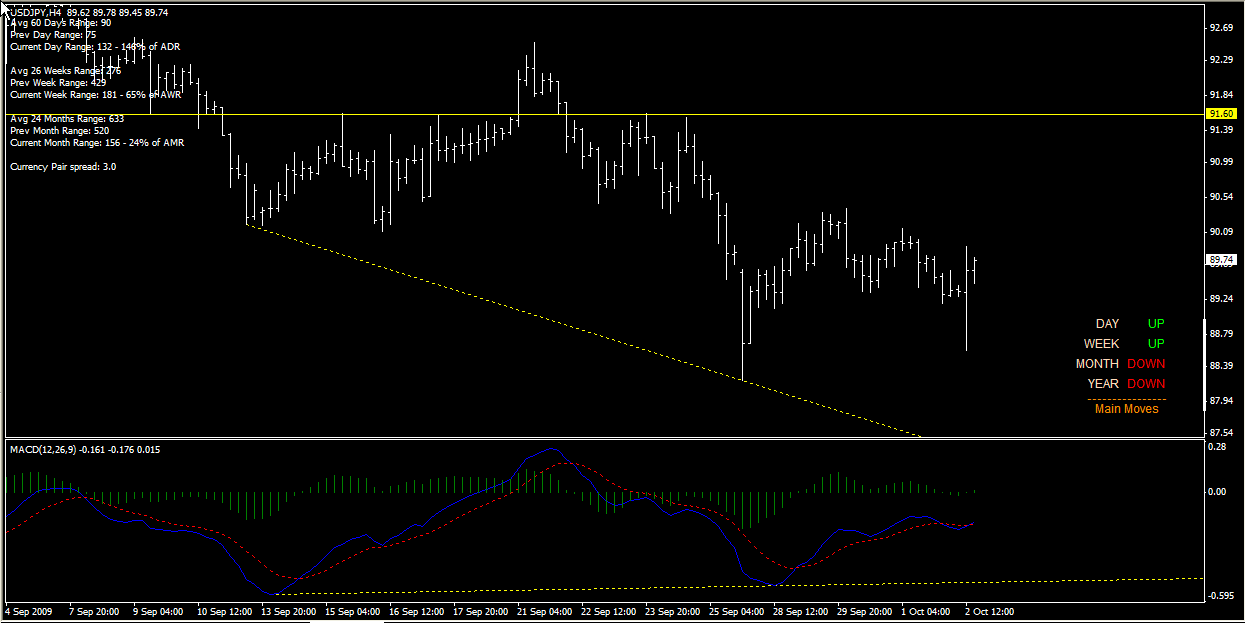The height and width of the screenshot is (623, 1245).
Task: Click the 90.54 price scale value
Action: [x=1220, y=198]
